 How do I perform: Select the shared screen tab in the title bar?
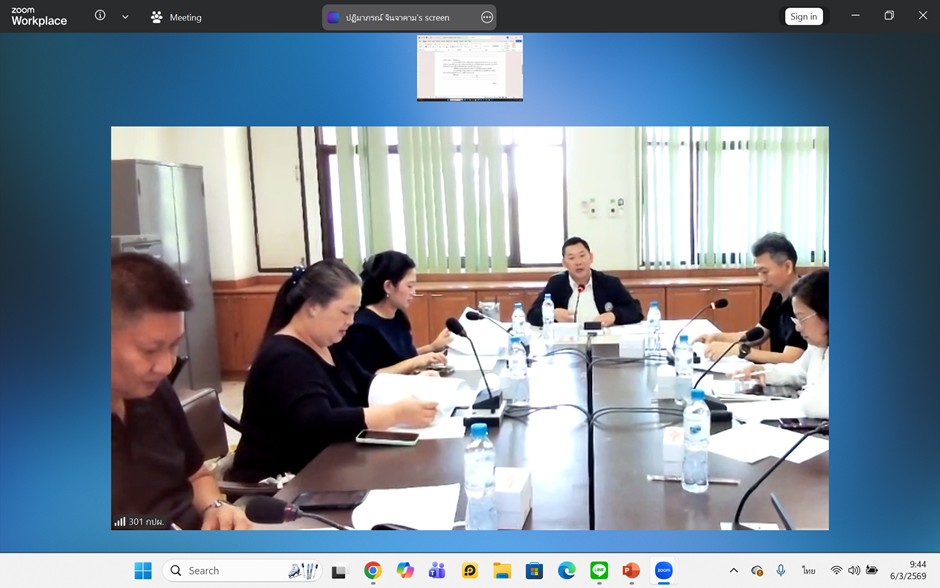coord(397,17)
